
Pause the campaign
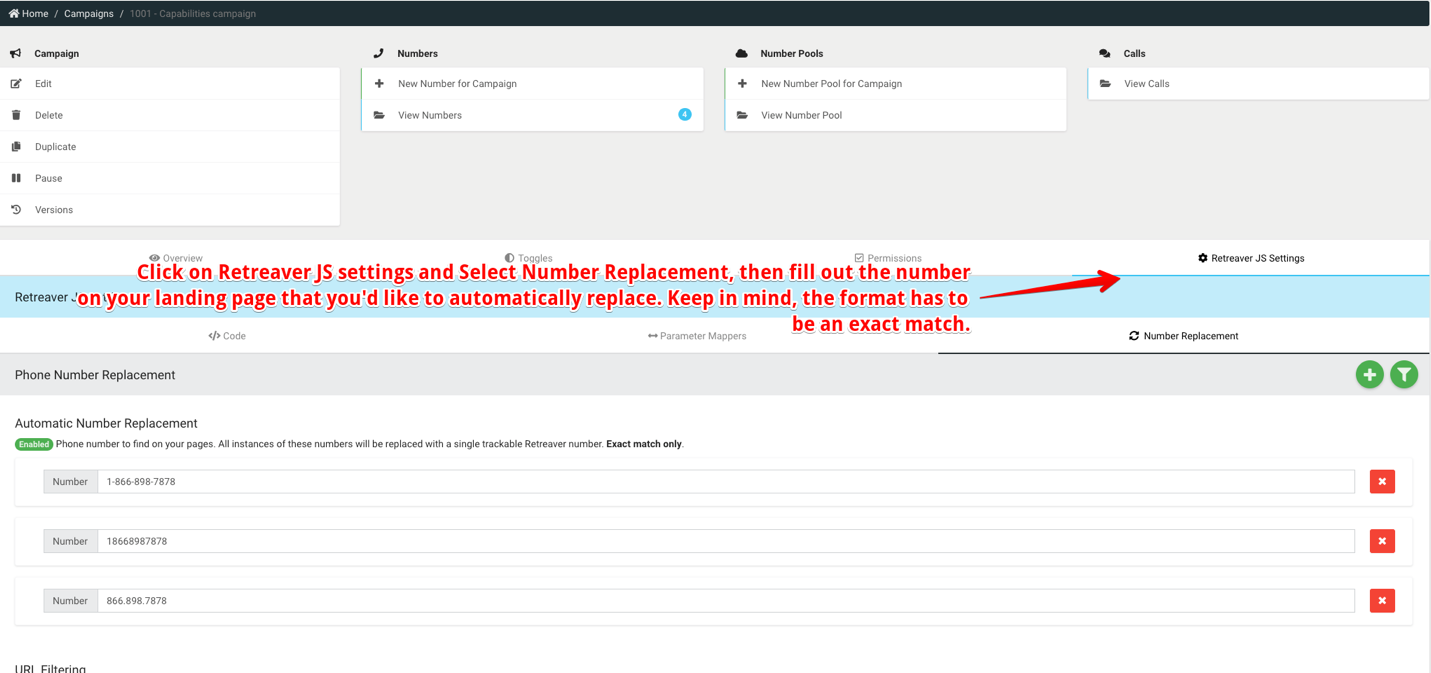[x=48, y=178]
